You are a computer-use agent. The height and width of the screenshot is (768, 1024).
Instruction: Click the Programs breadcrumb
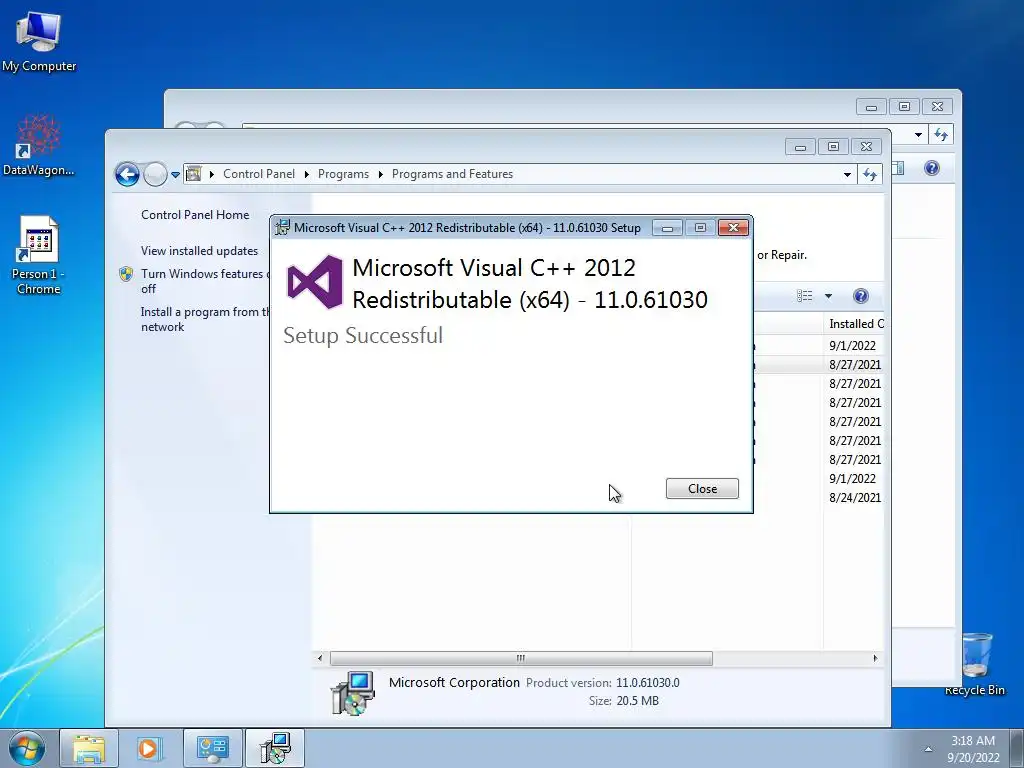click(x=343, y=174)
